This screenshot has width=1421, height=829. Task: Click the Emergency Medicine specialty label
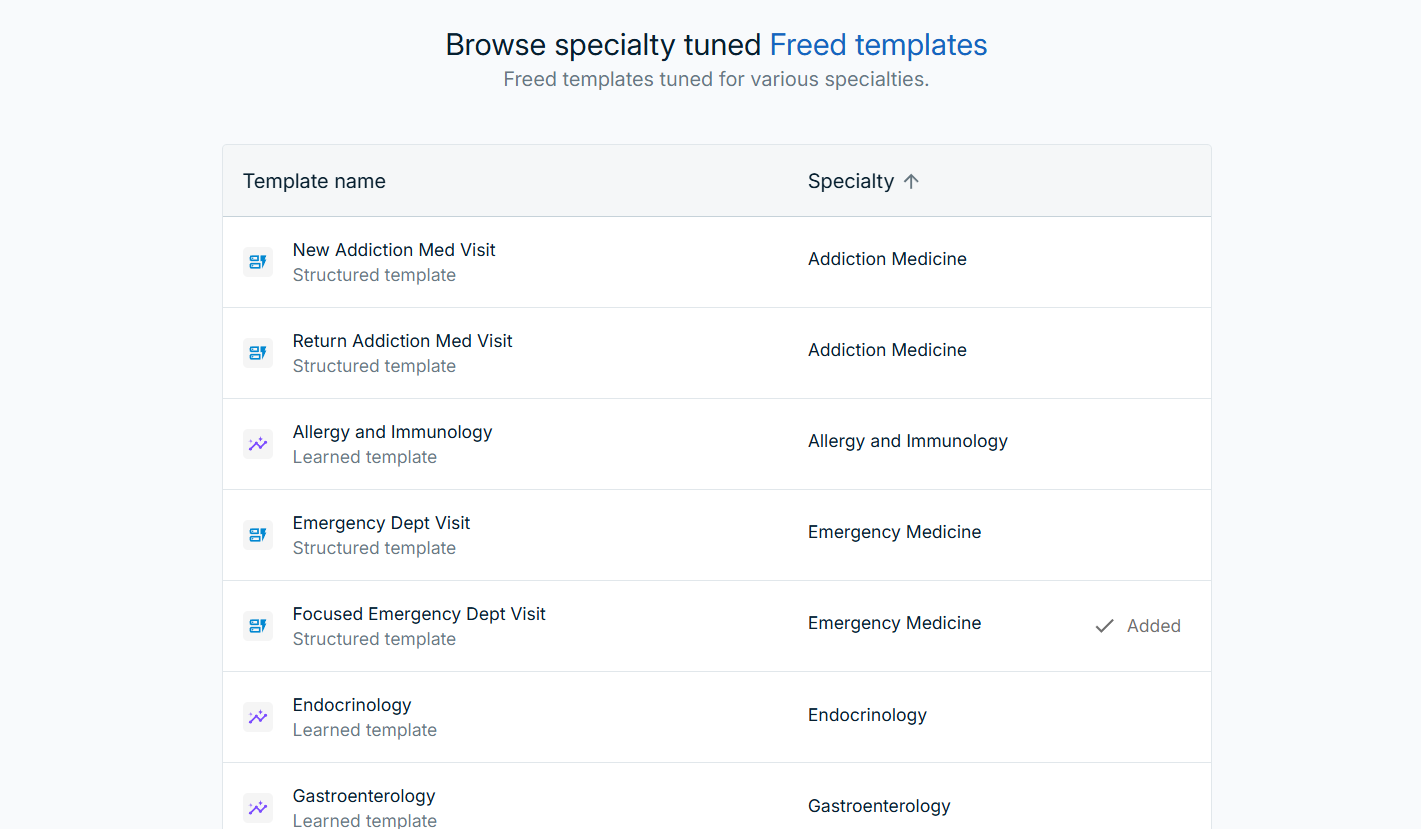(894, 531)
